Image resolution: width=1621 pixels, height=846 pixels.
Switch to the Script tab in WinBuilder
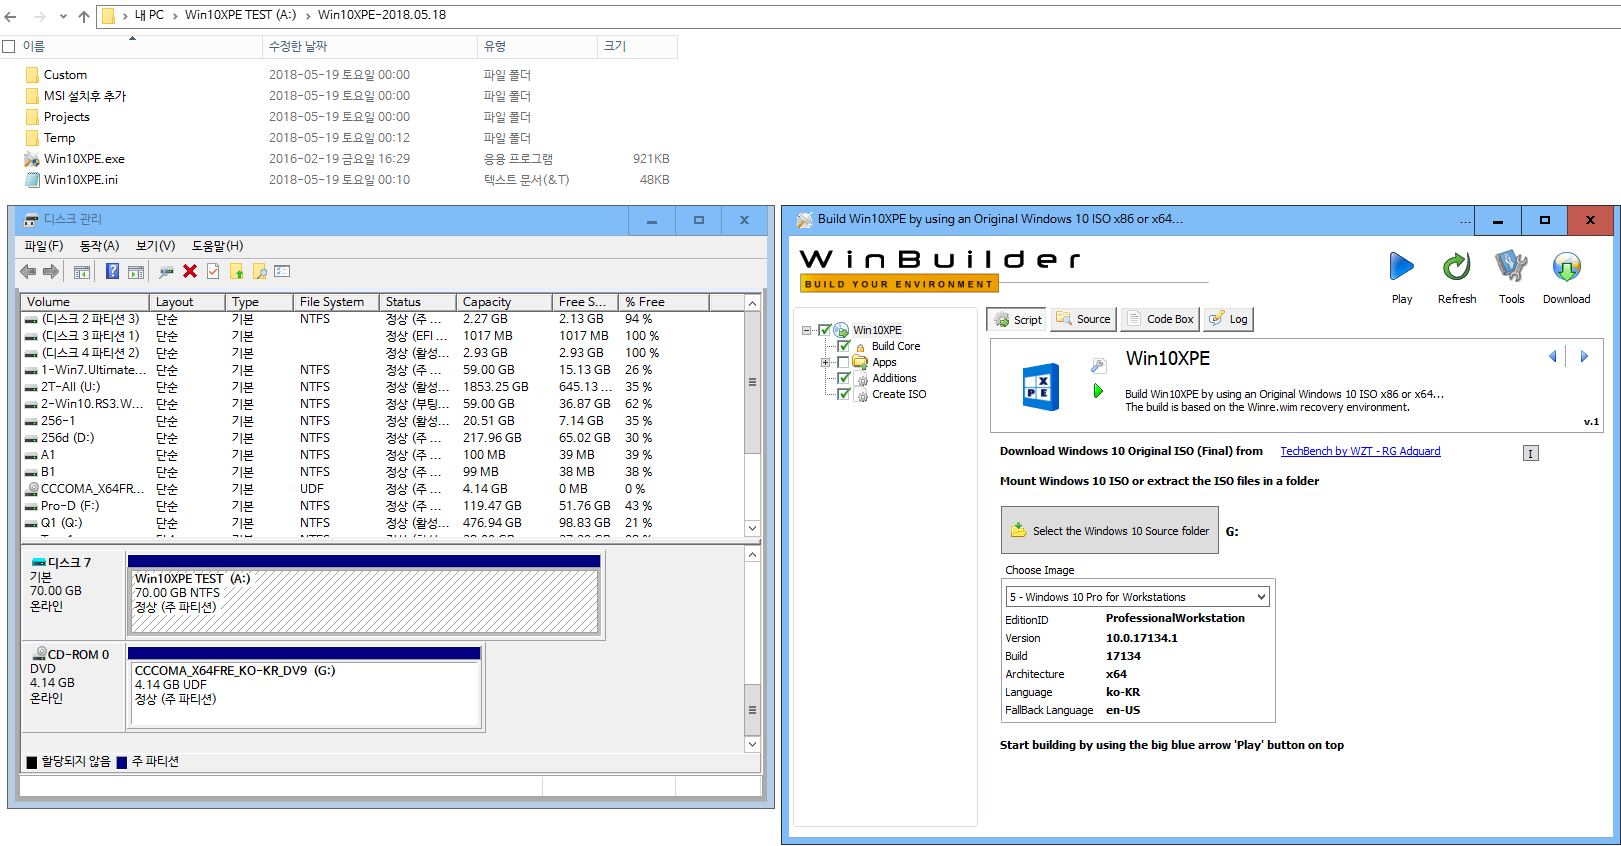[1017, 319]
